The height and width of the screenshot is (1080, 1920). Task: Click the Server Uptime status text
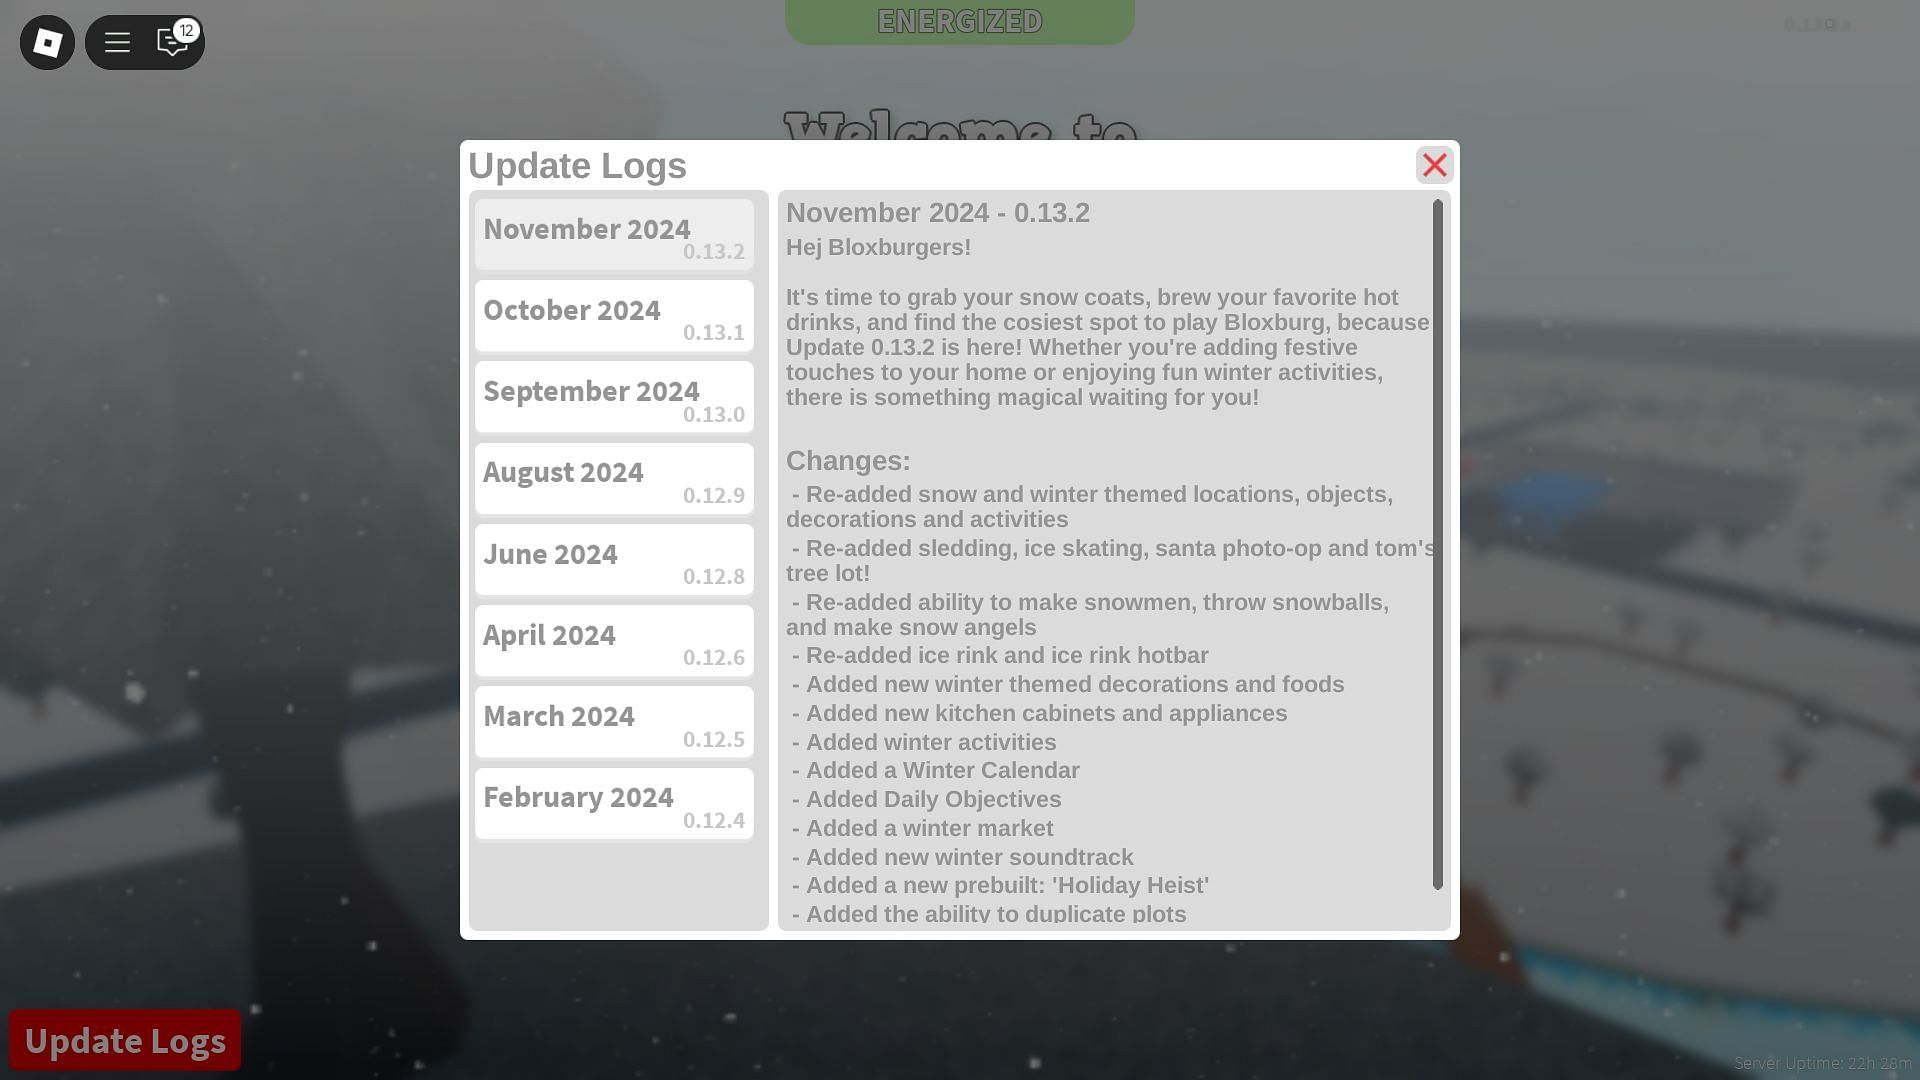(x=1822, y=1063)
